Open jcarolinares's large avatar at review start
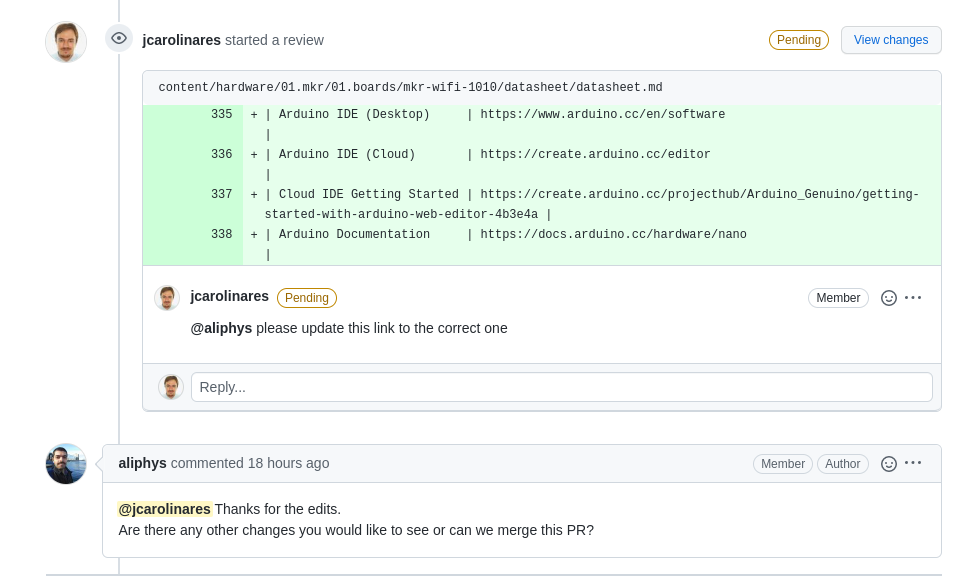The width and height of the screenshot is (967, 578). click(x=66, y=42)
